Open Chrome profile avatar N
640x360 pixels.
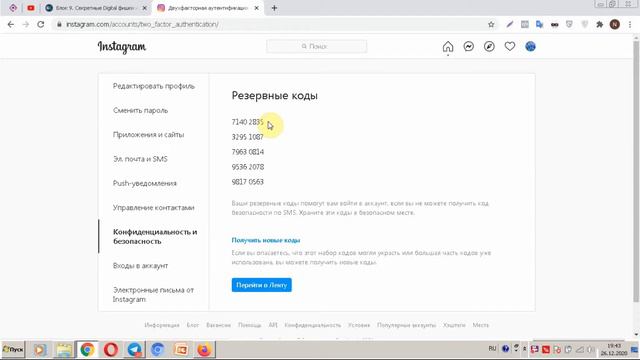click(x=615, y=24)
